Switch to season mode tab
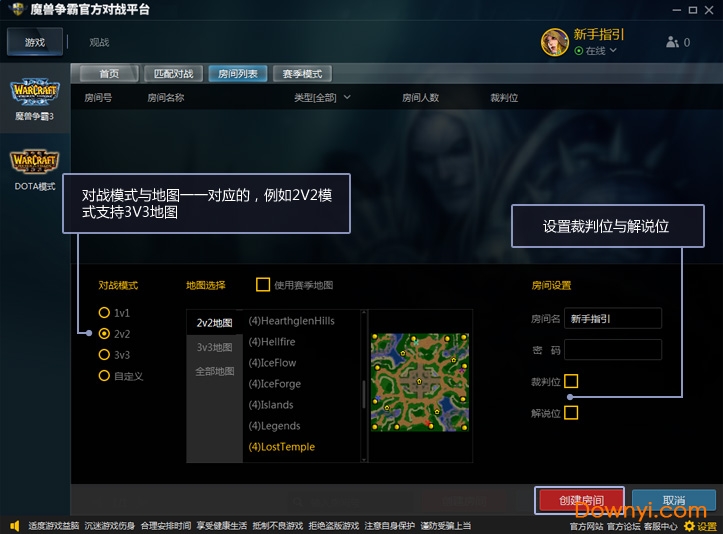This screenshot has height=534, width=723. tap(301, 74)
